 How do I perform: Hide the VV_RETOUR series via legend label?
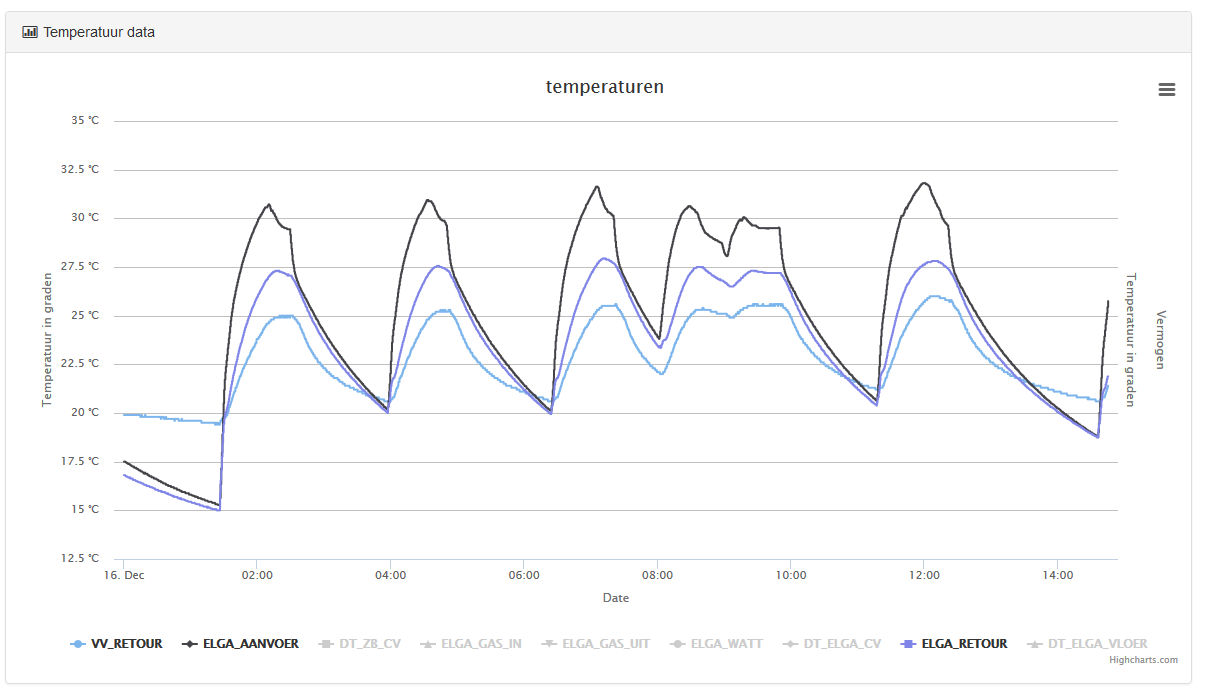pos(126,644)
